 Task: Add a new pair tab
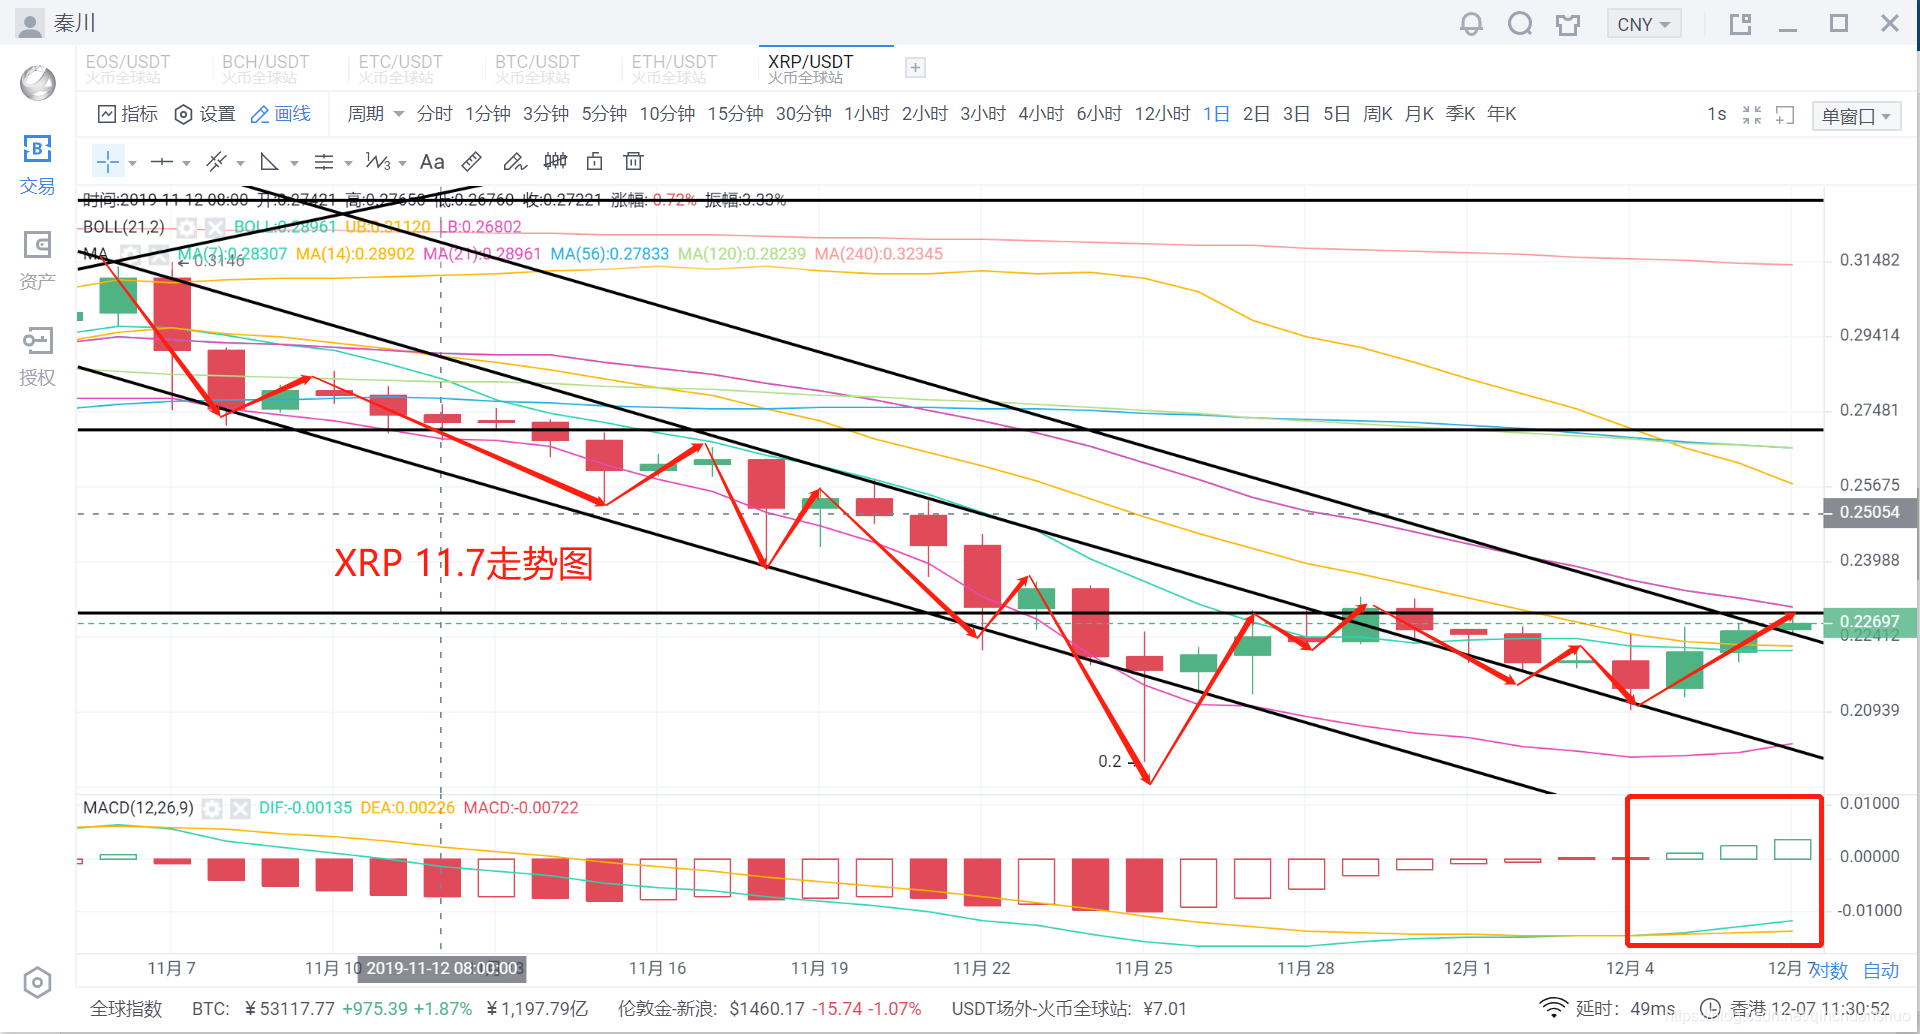coord(915,68)
